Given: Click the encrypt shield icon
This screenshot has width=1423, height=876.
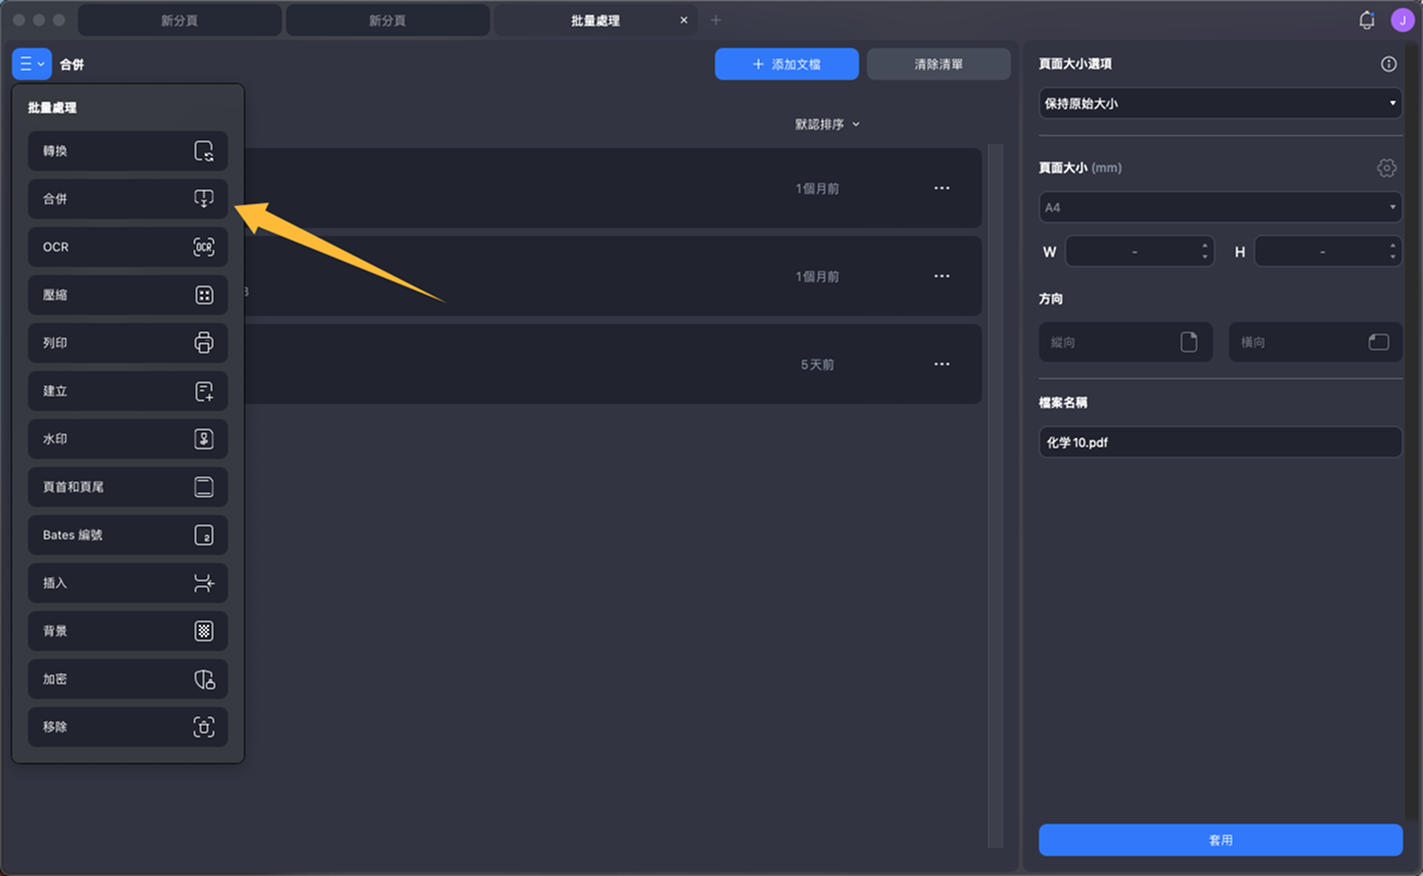Looking at the screenshot, I should pos(204,679).
